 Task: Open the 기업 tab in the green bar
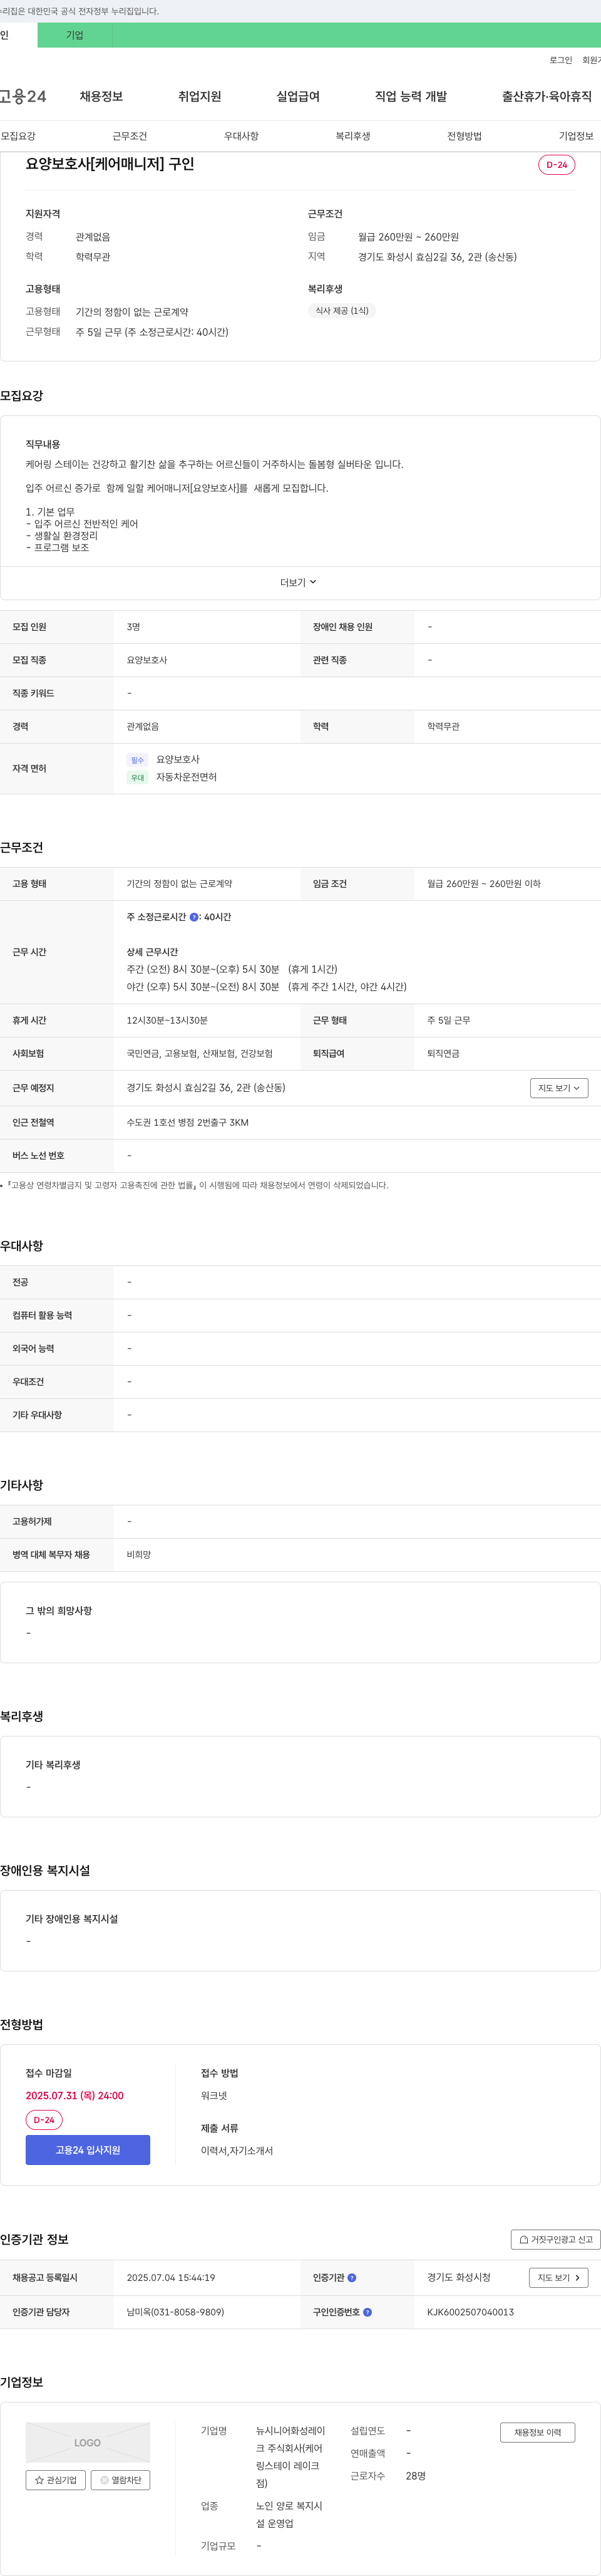tap(75, 35)
